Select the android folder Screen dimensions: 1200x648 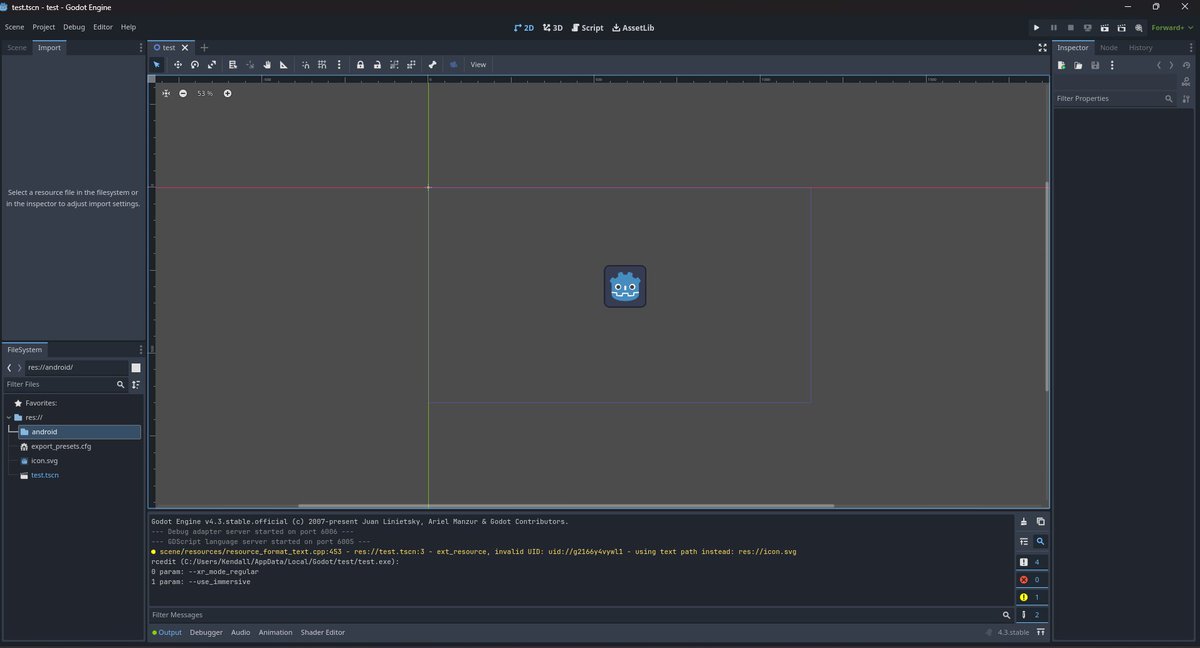pos(79,432)
